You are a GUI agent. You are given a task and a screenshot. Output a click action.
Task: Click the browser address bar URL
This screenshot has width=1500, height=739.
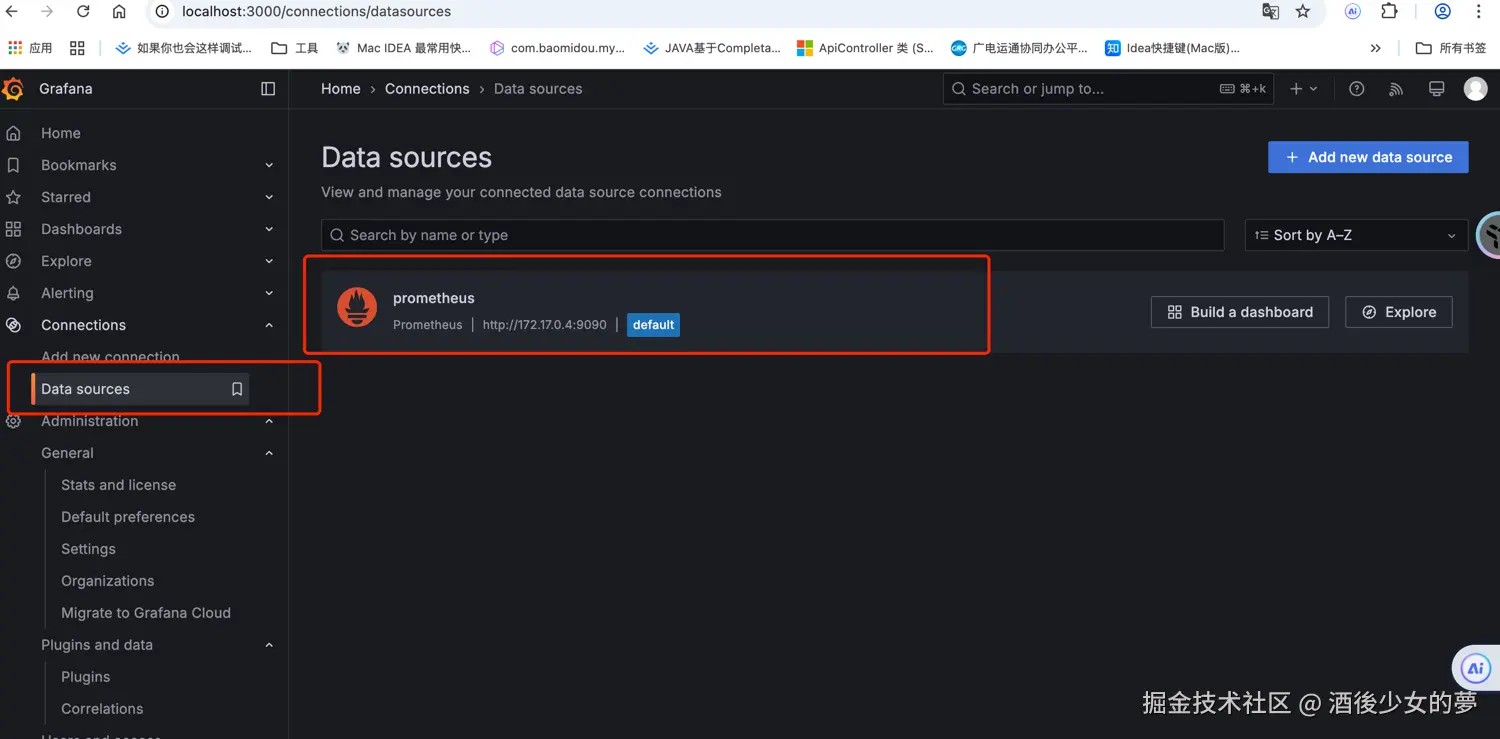coord(316,12)
